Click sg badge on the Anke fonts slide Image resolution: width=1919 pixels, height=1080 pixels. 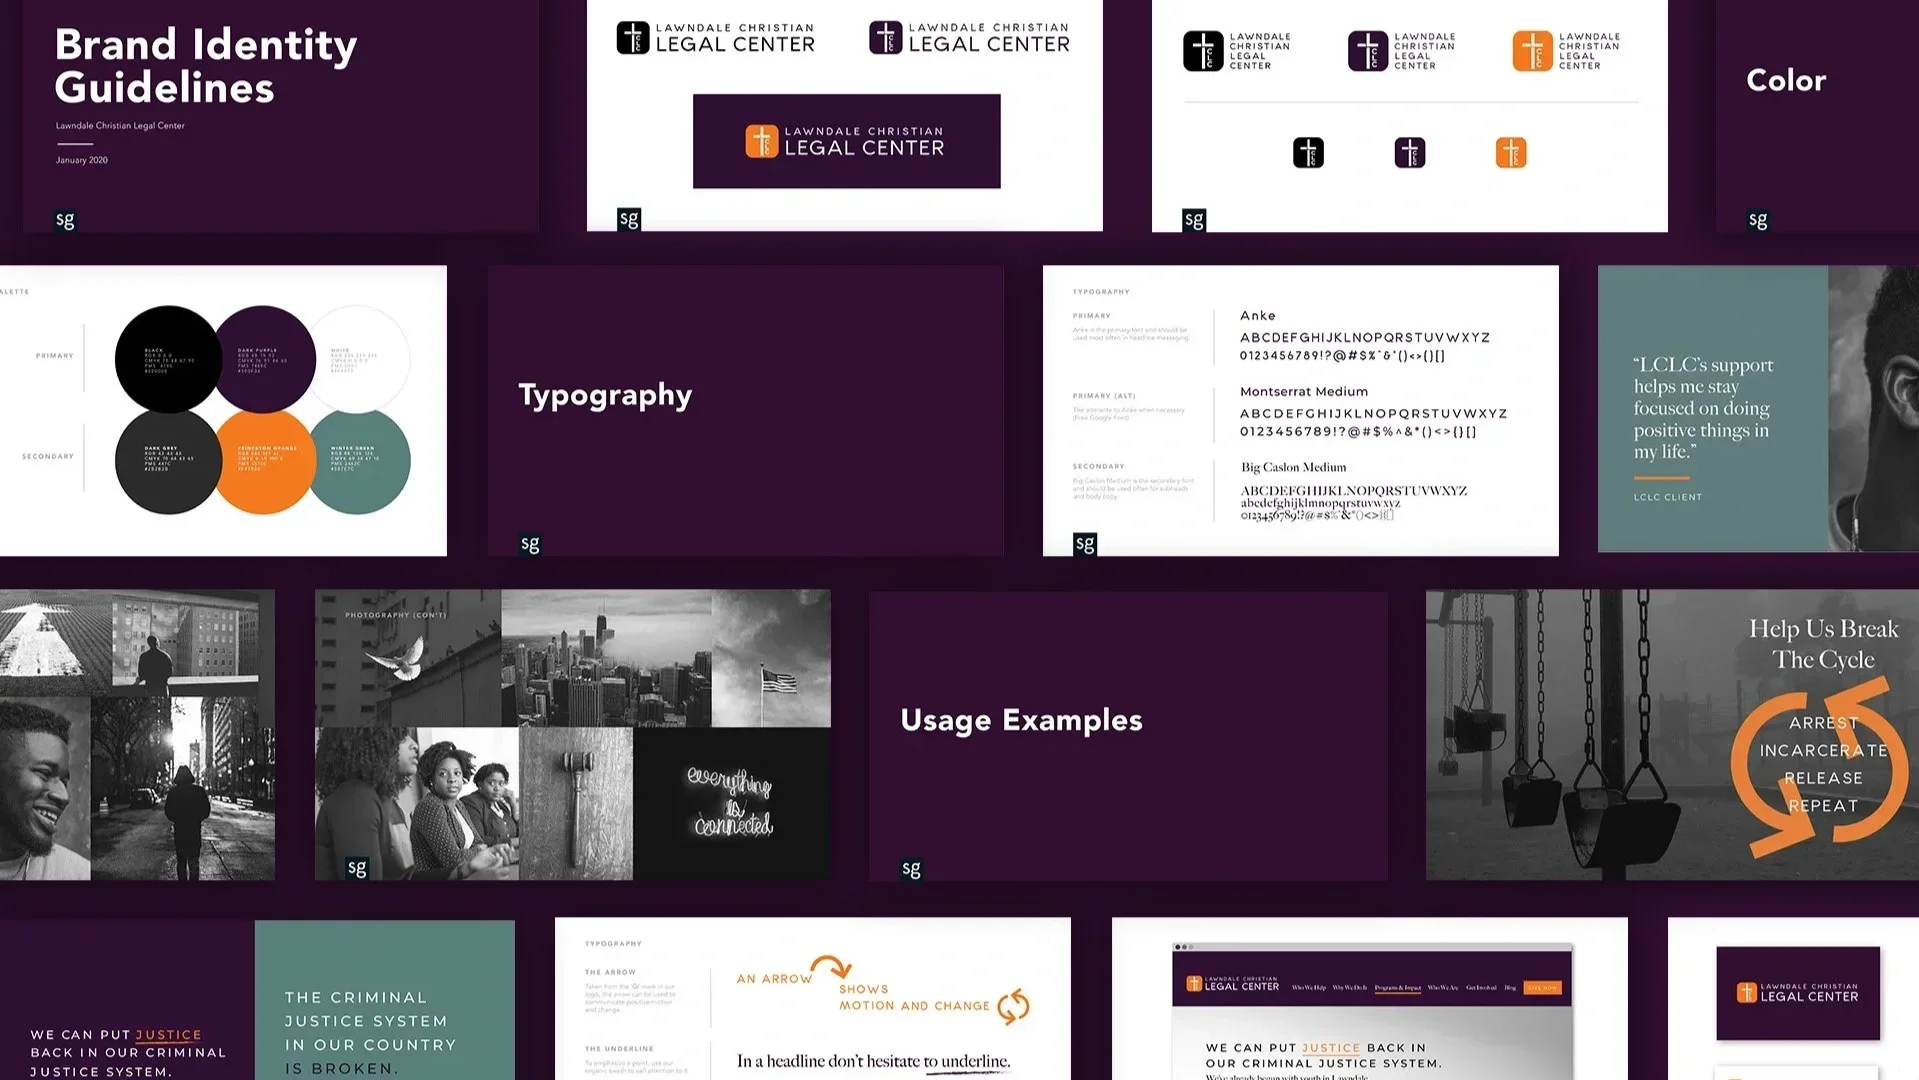pyautogui.click(x=1085, y=544)
